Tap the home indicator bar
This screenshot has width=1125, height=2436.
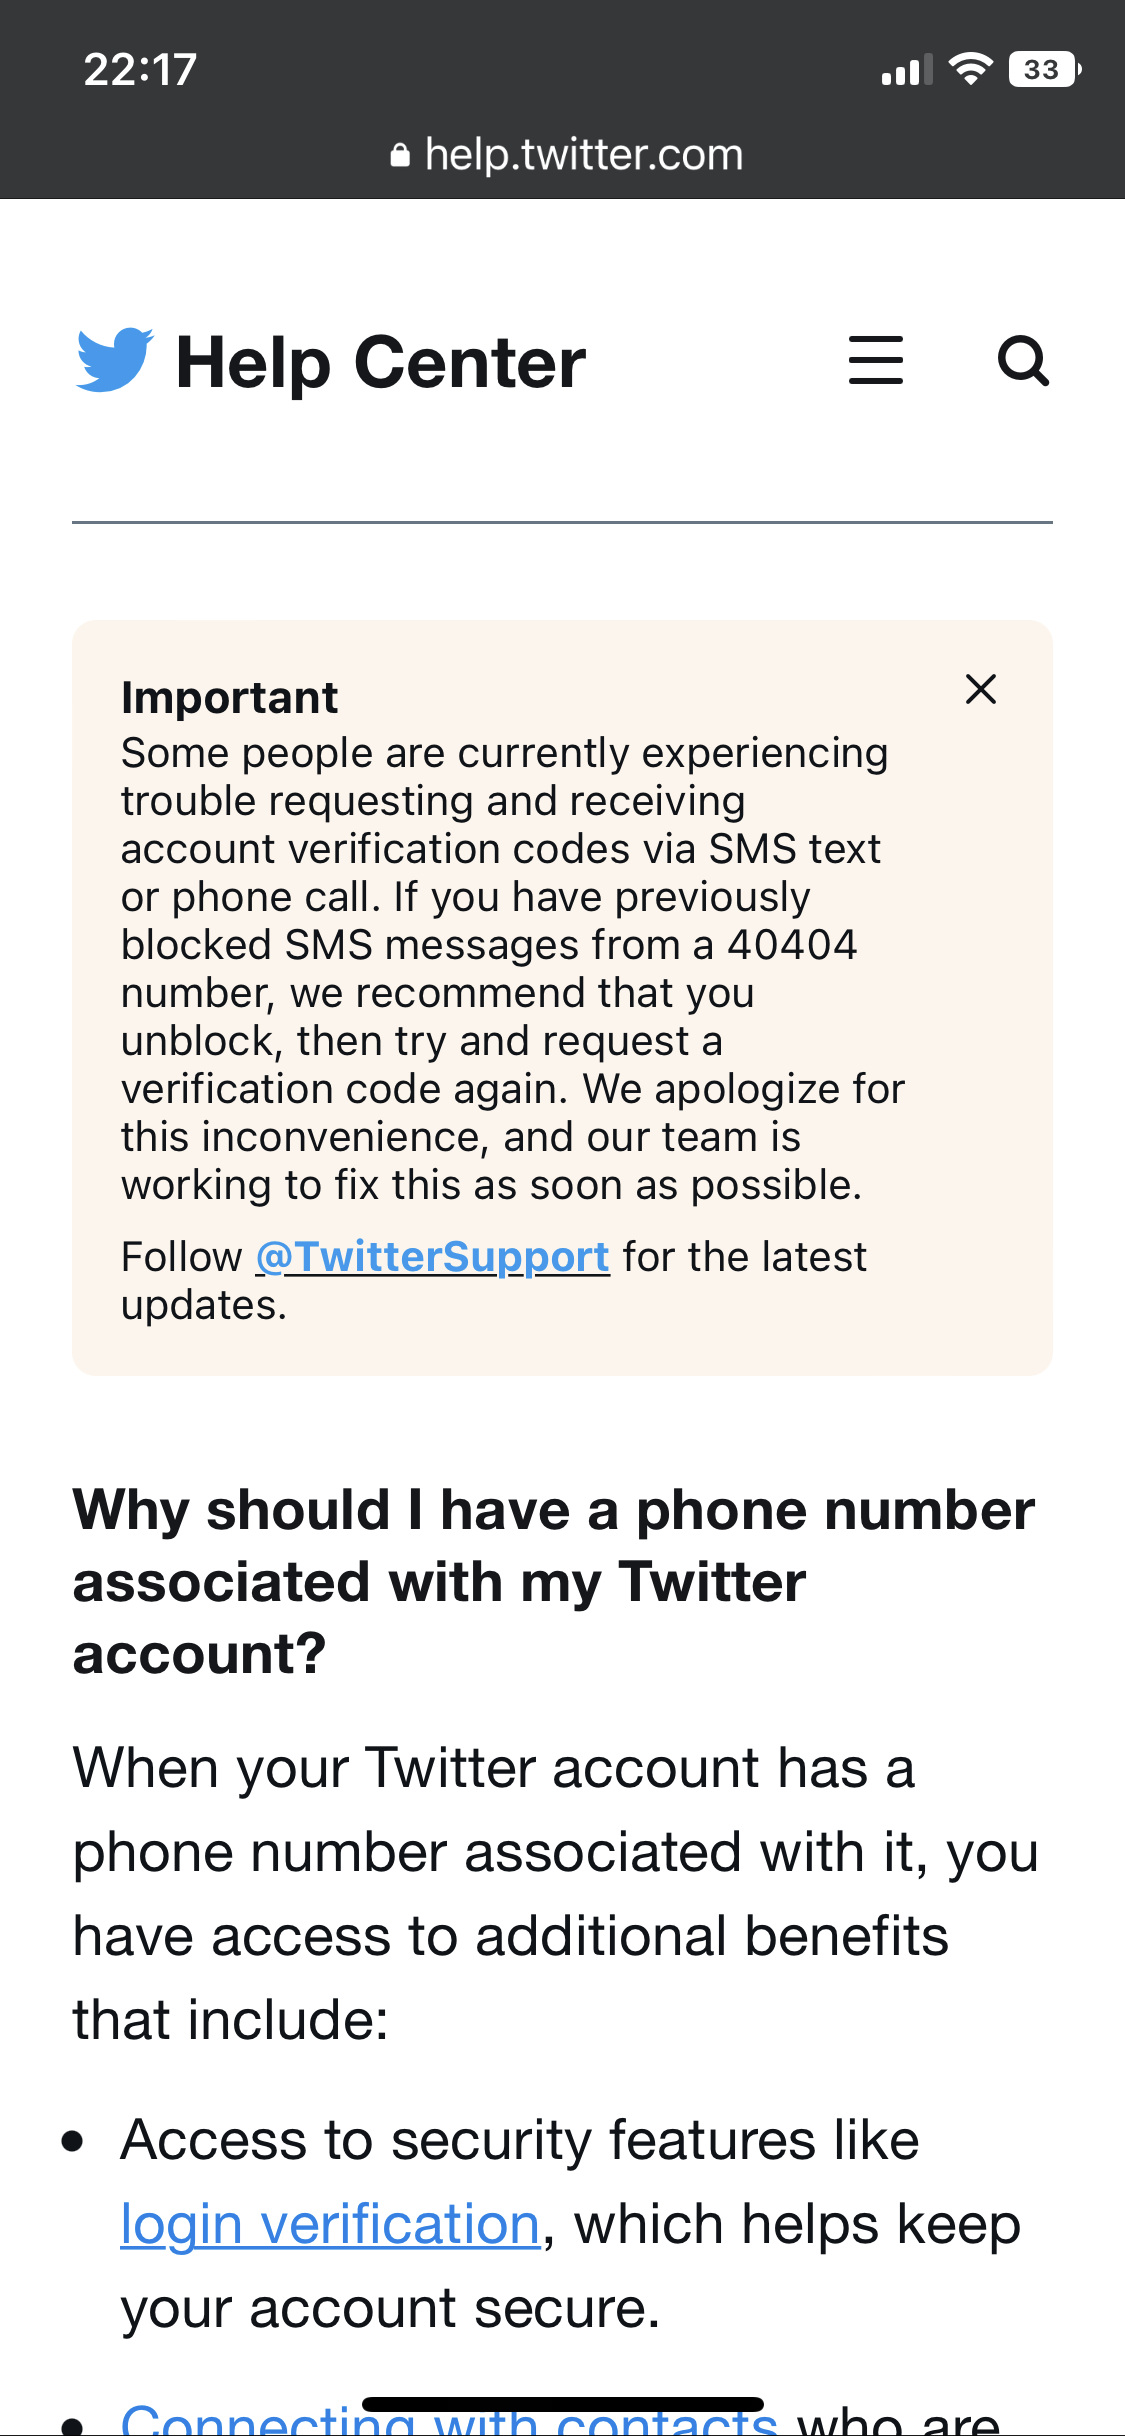click(x=563, y=2404)
